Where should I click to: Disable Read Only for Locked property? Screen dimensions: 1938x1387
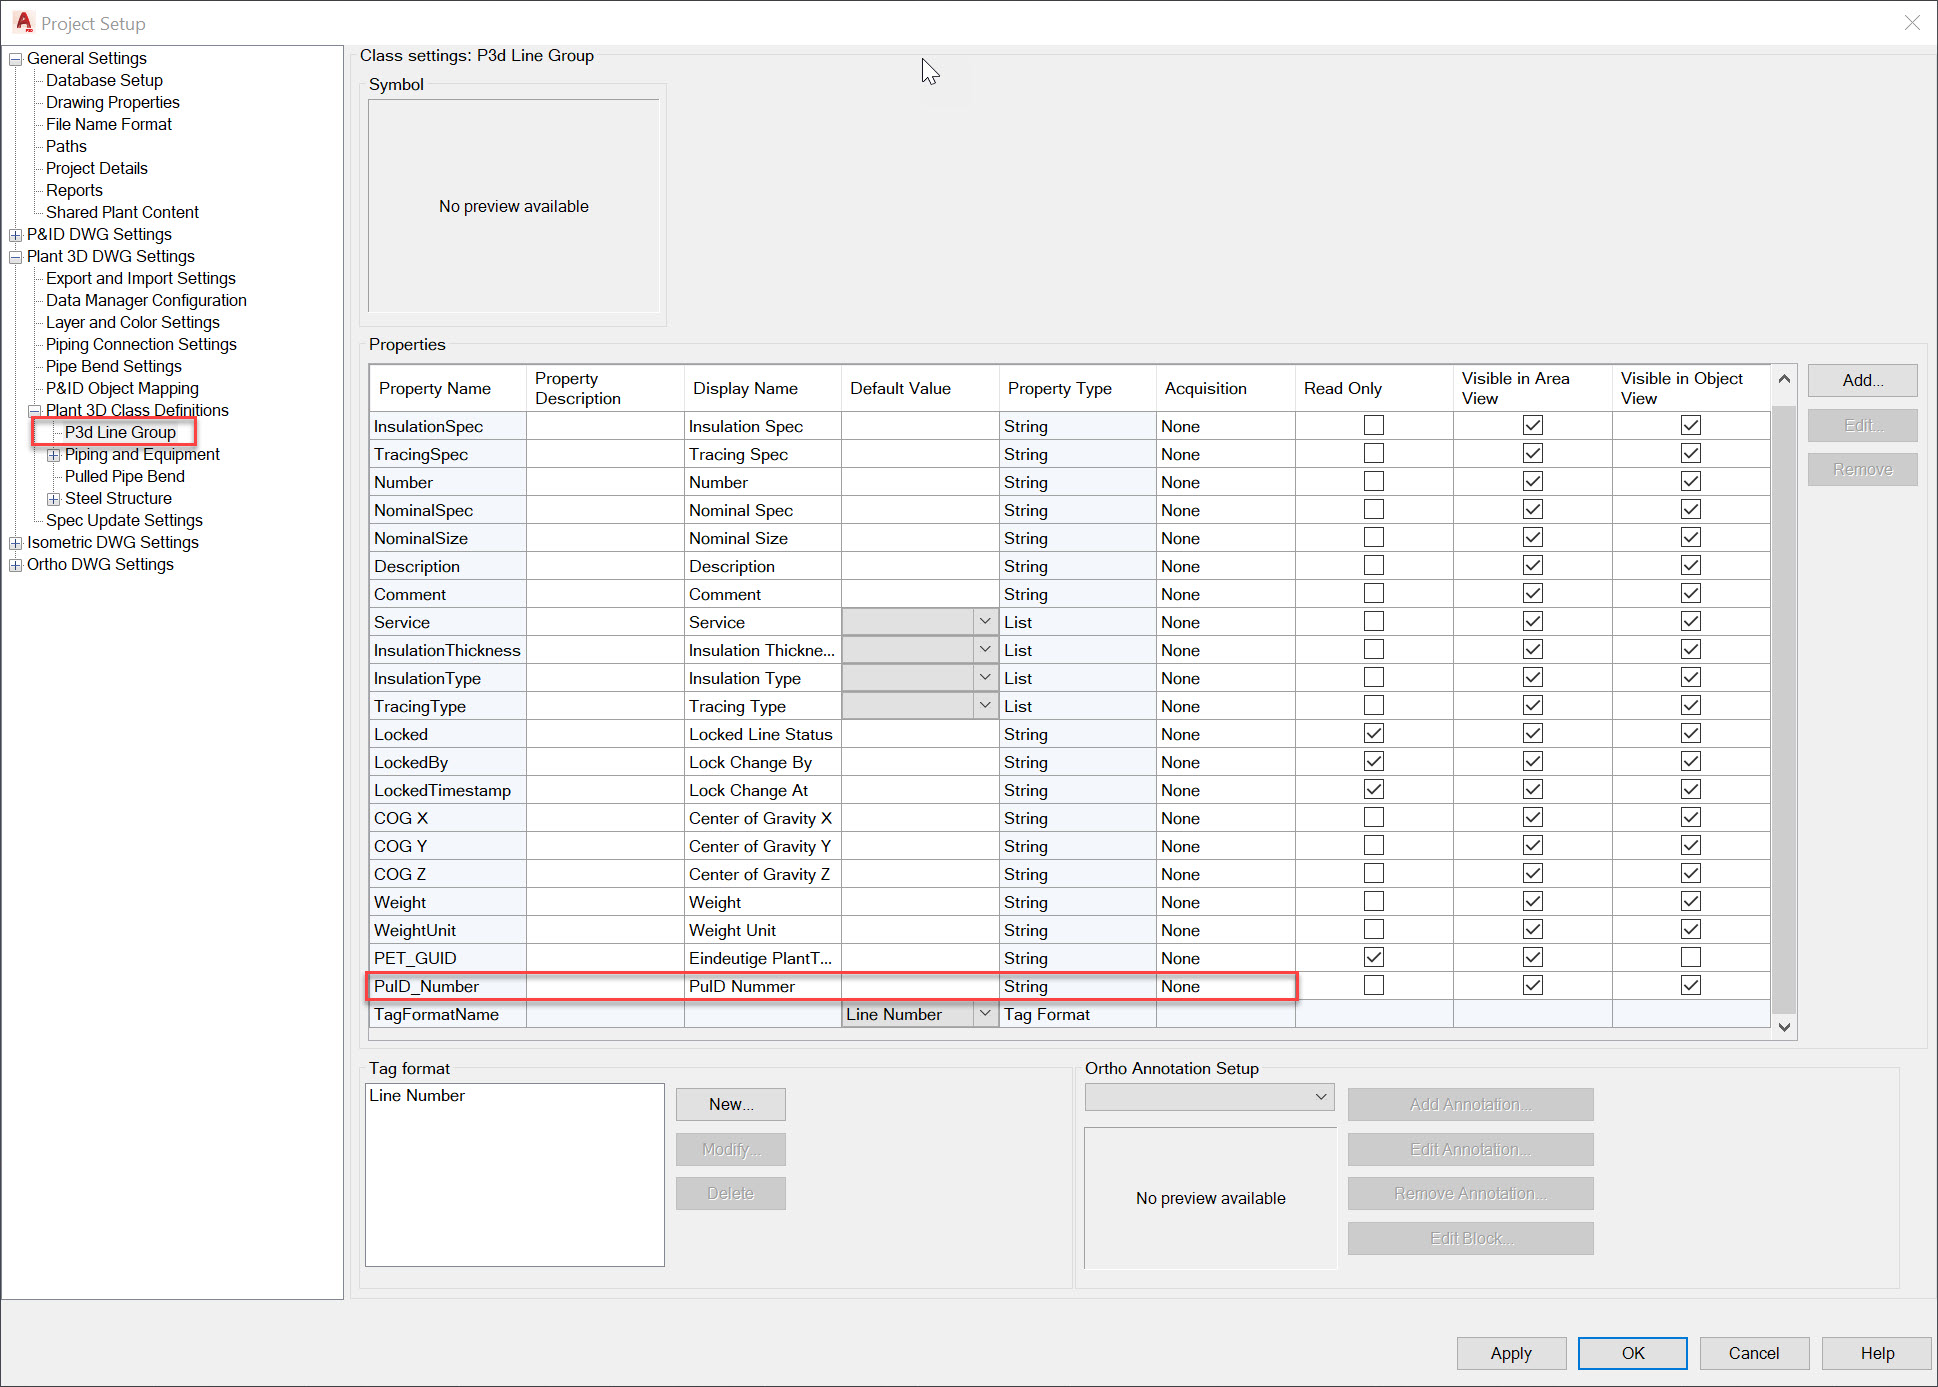1373,732
